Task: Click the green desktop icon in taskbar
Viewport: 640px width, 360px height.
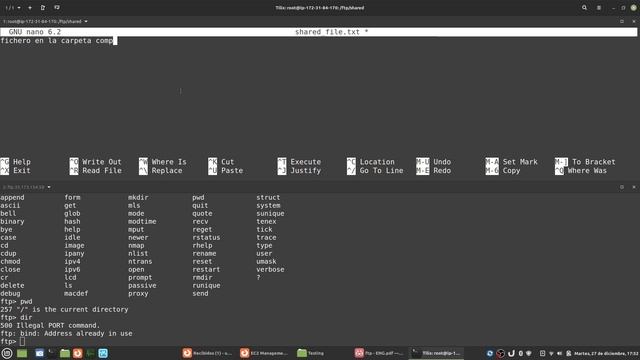Action: pyautogui.click(x=22, y=353)
